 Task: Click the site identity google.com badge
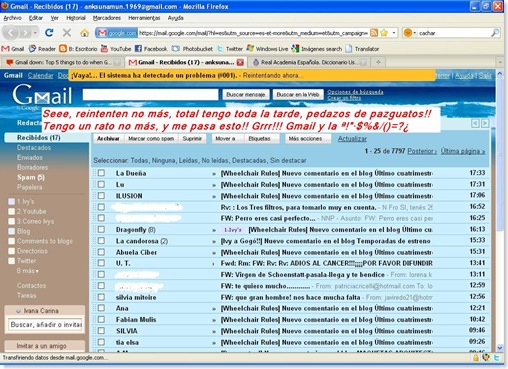(117, 33)
